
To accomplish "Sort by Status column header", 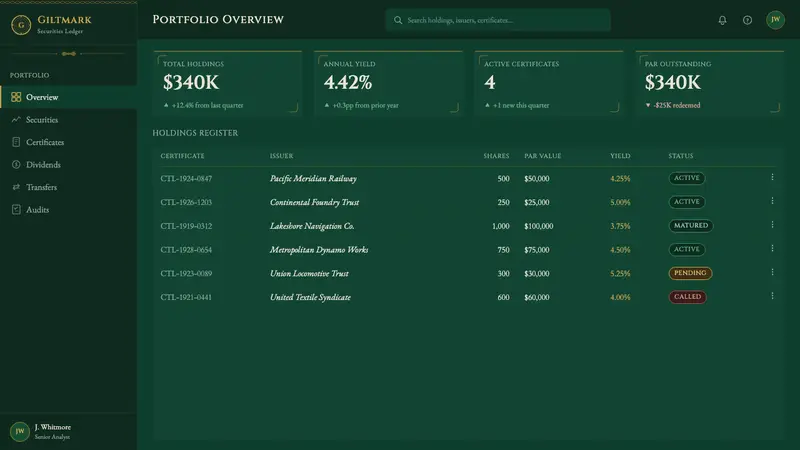I will [681, 156].
